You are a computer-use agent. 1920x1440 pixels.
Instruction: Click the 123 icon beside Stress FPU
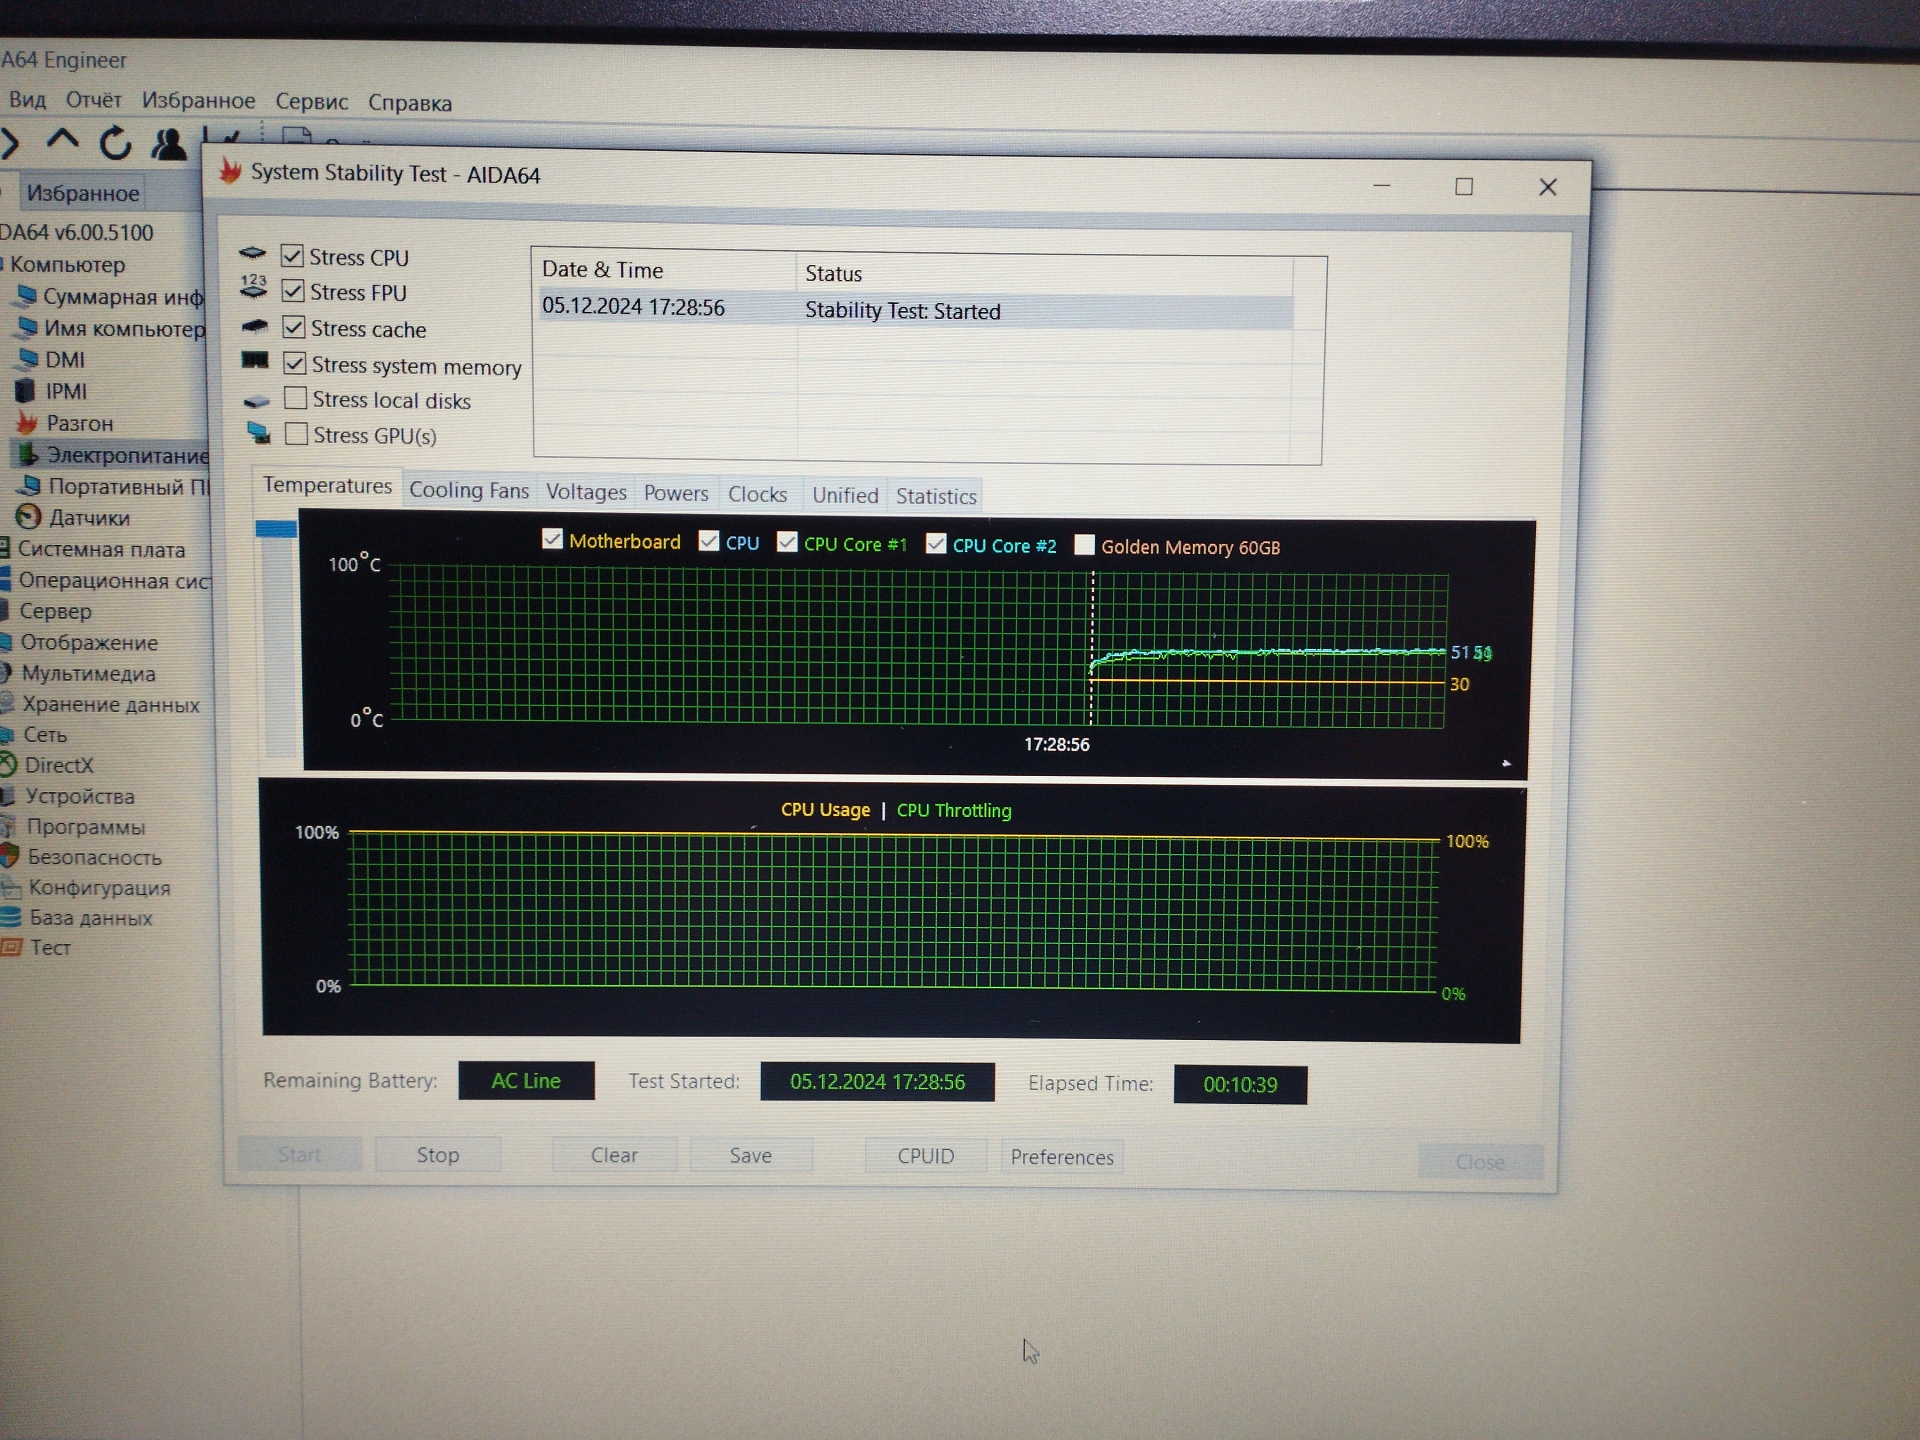[253, 287]
